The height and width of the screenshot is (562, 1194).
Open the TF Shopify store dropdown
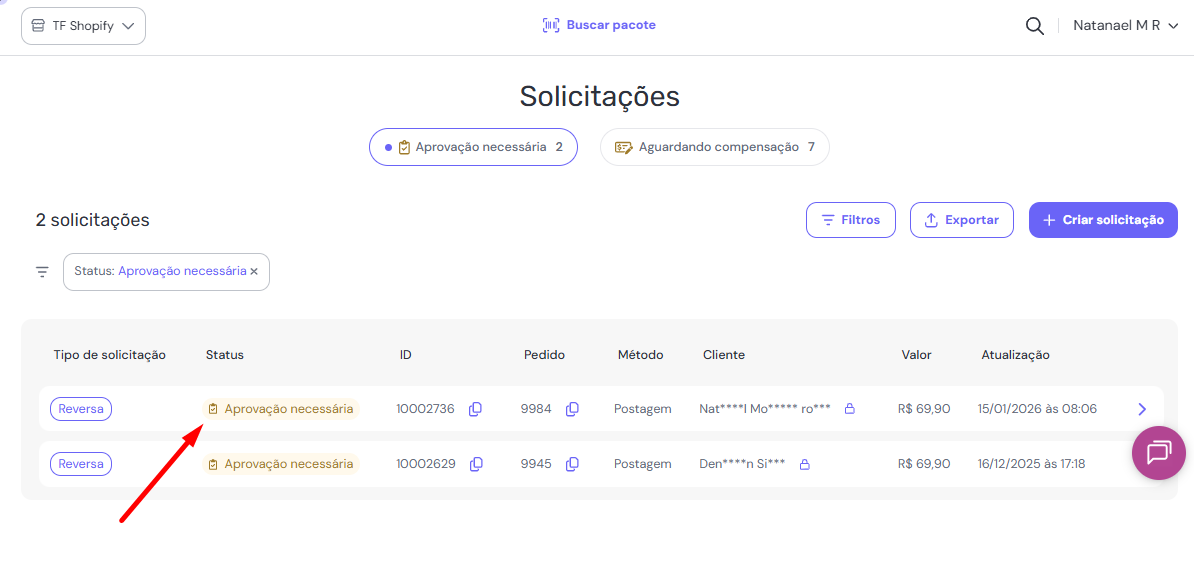click(83, 26)
